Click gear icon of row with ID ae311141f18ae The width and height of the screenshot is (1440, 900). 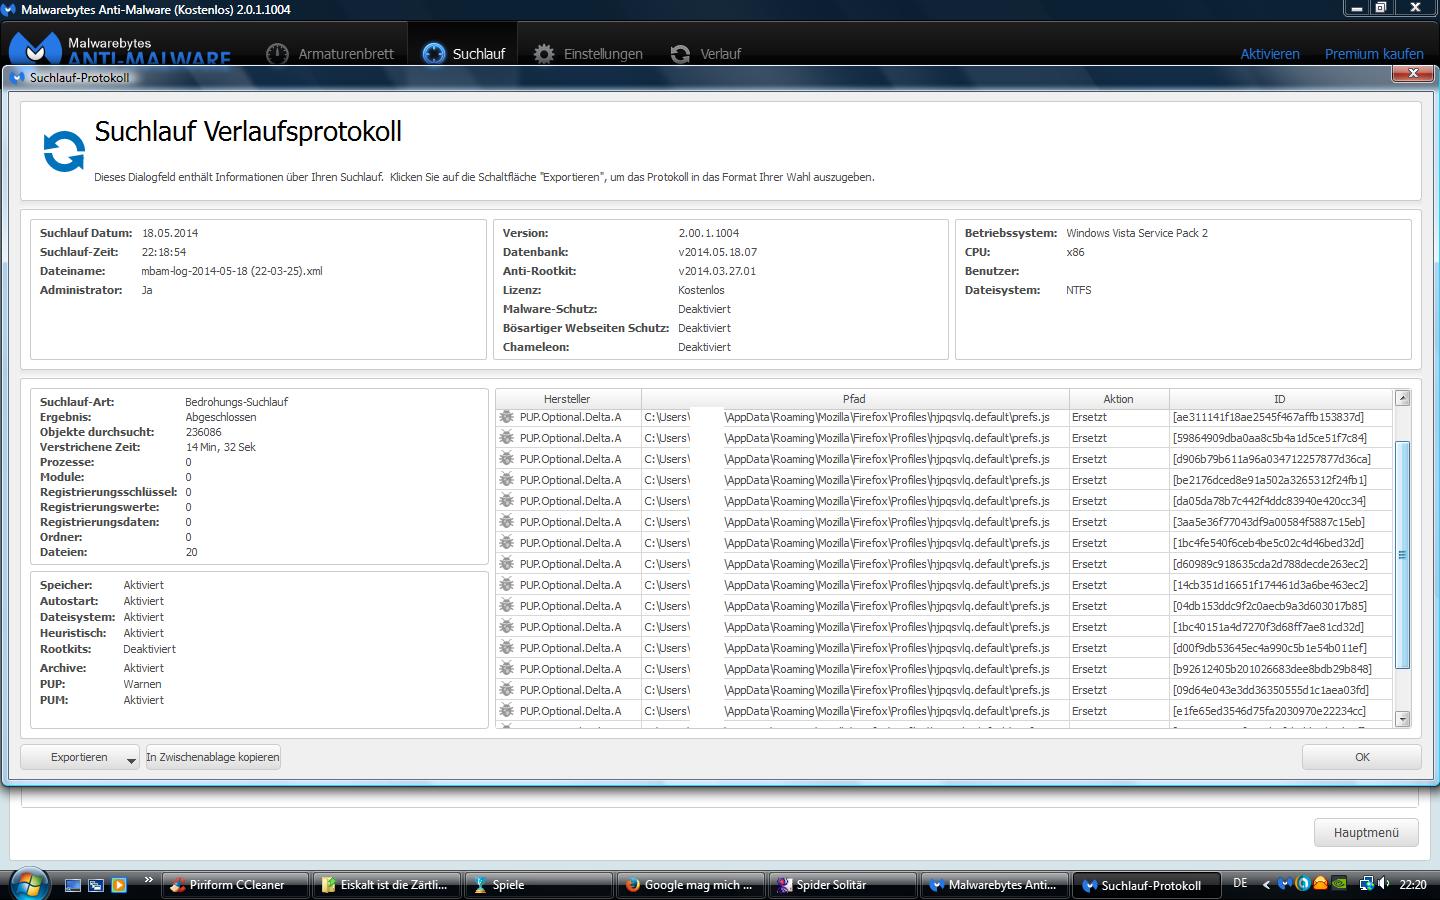[506, 417]
